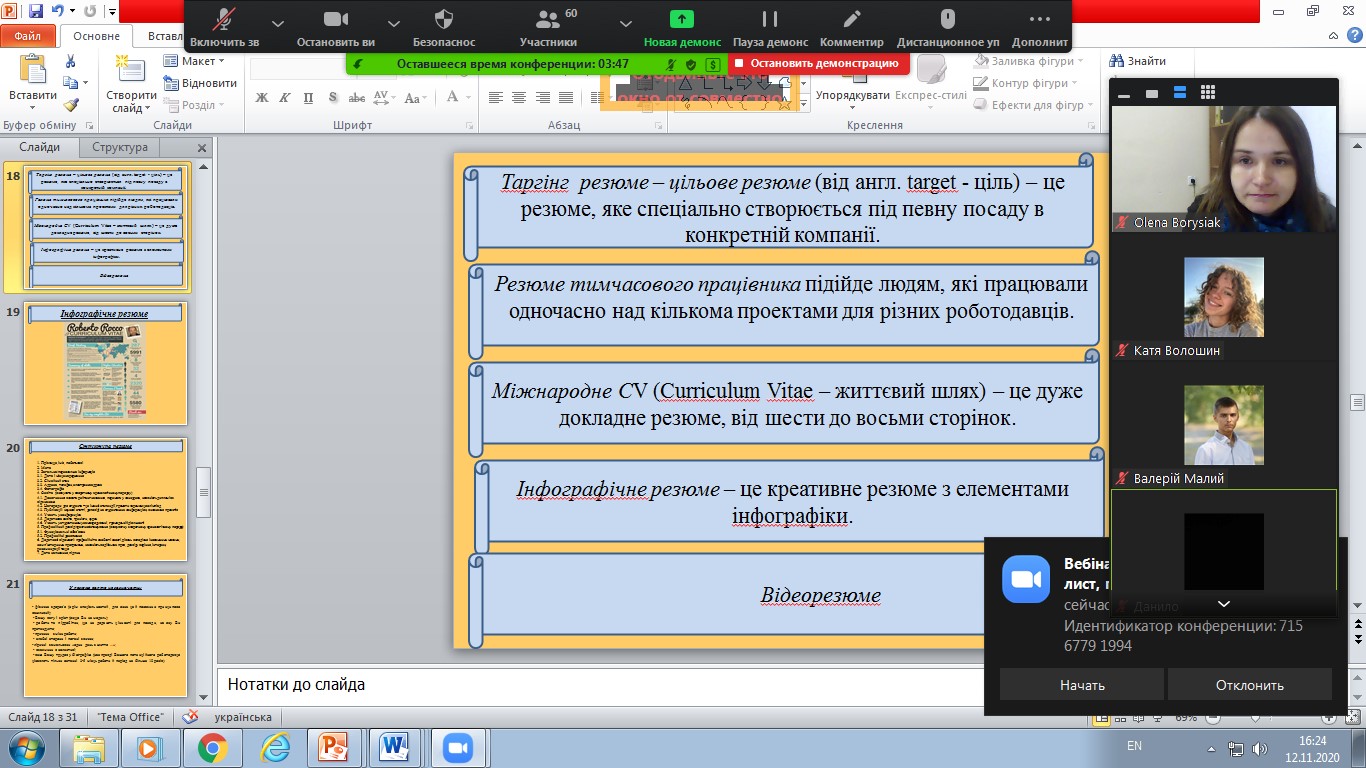The height and width of the screenshot is (768, 1366).
Task: Click red Stop Share button
Action: tap(818, 63)
